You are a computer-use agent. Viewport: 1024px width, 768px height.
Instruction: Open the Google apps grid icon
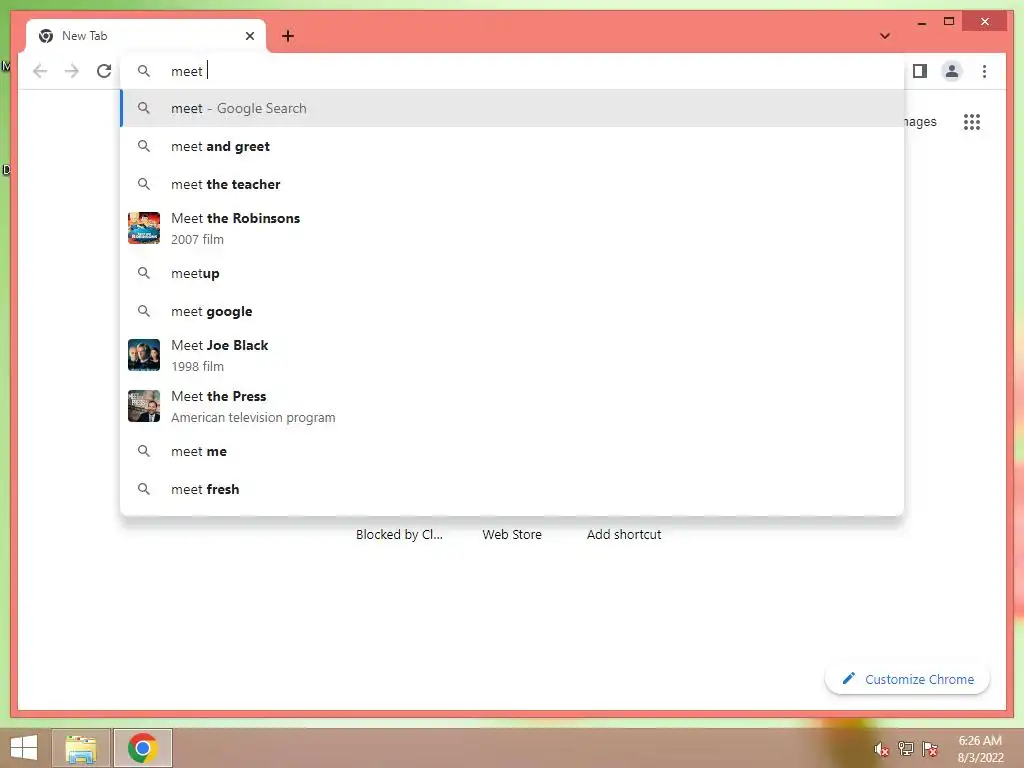coord(972,122)
